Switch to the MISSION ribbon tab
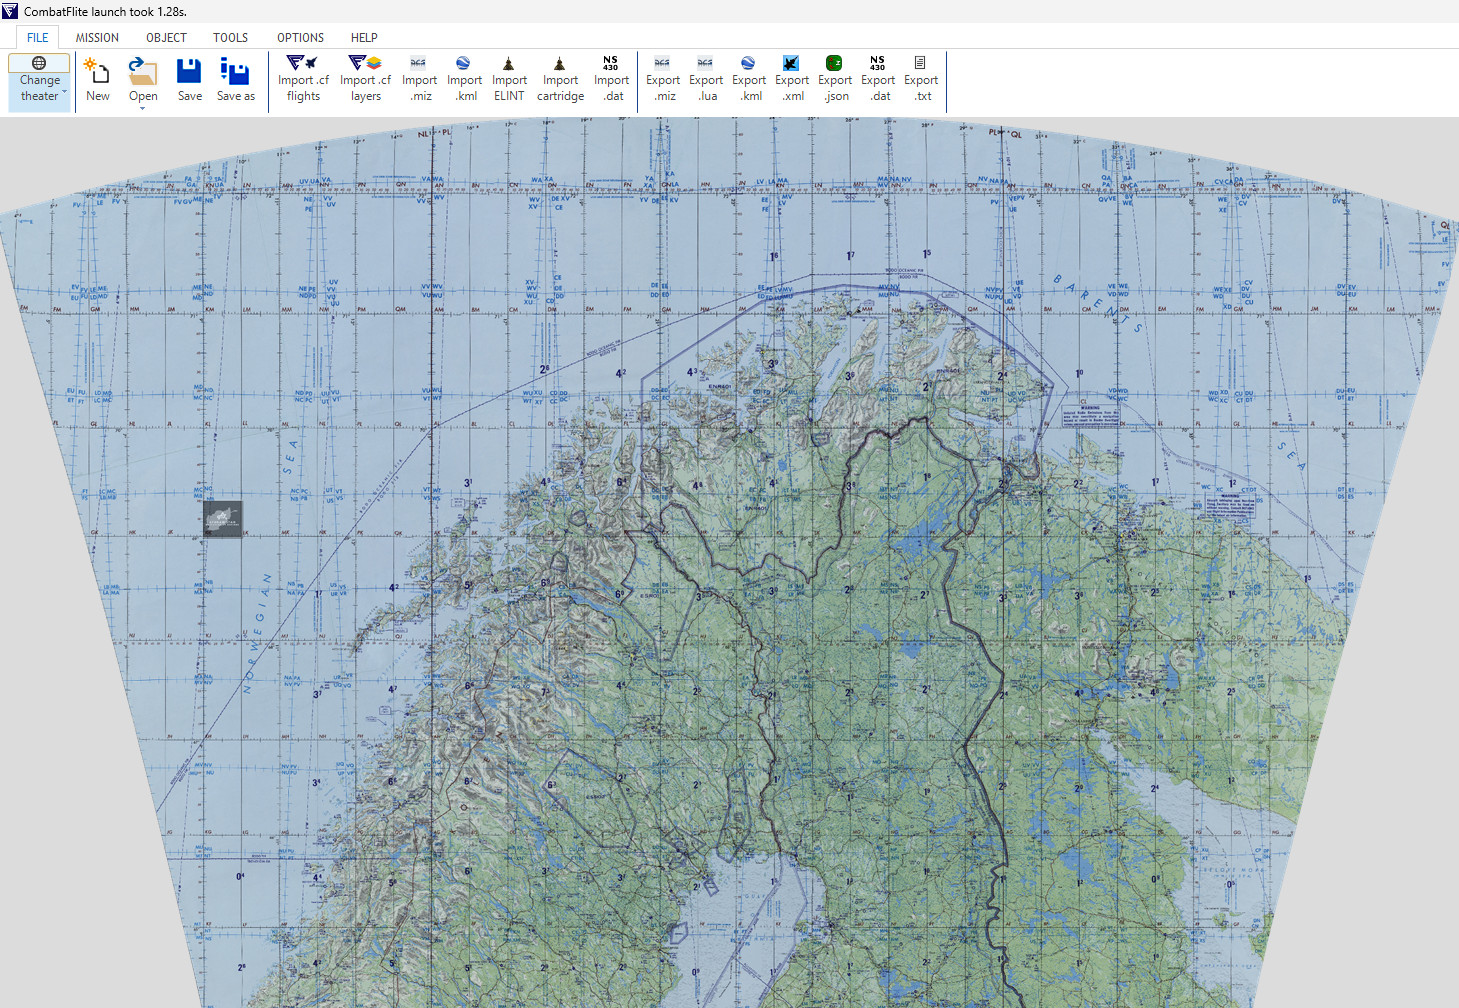Viewport: 1459px width, 1008px height. coord(97,37)
